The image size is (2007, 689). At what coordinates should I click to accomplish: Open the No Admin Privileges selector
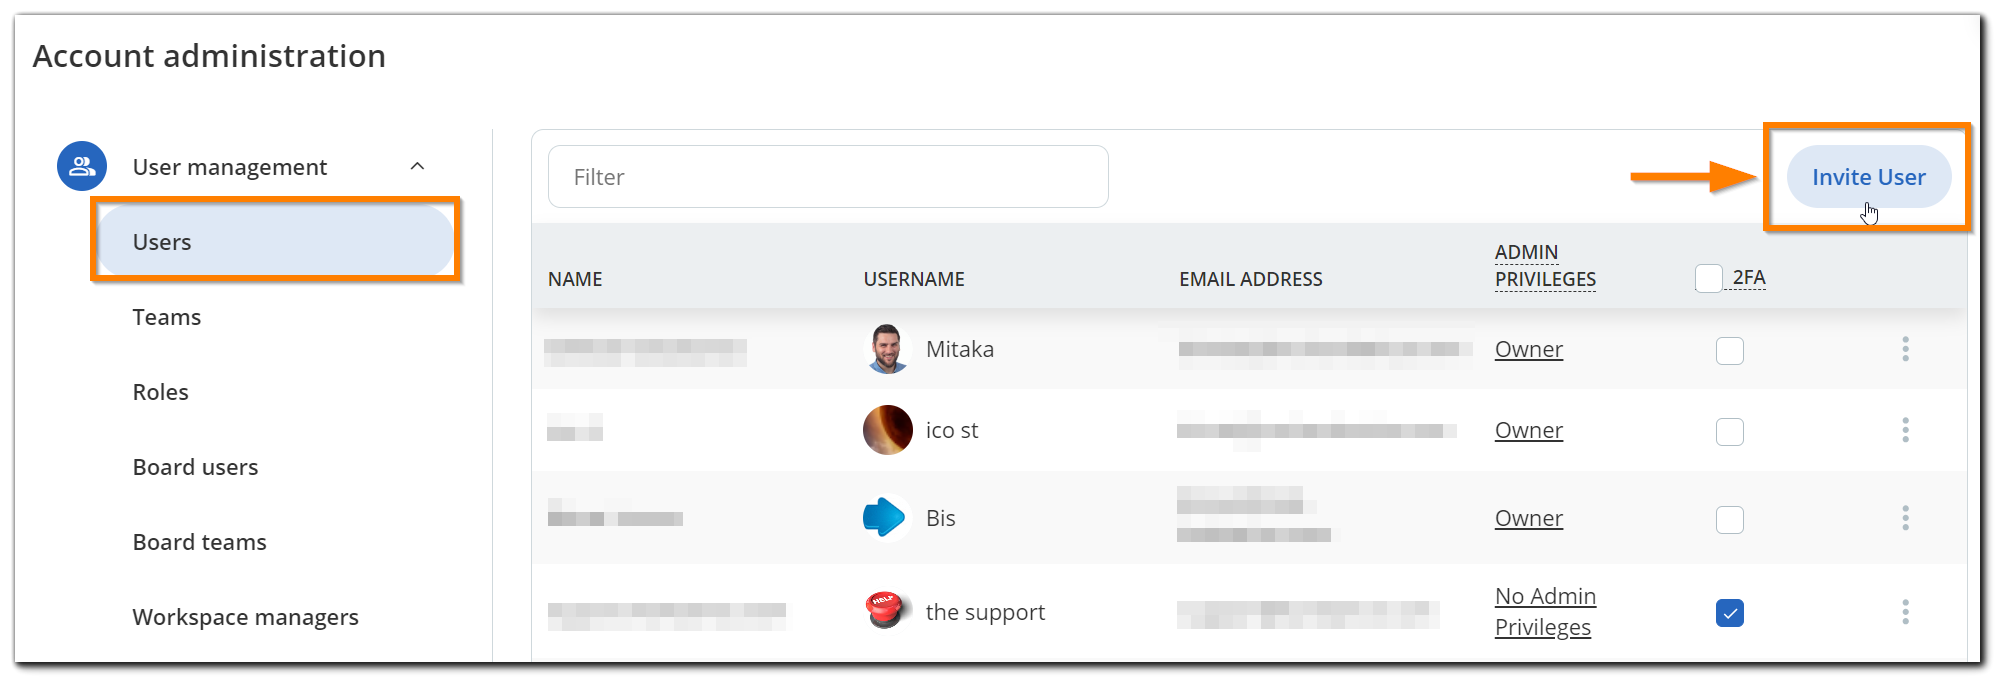[x=1544, y=611]
